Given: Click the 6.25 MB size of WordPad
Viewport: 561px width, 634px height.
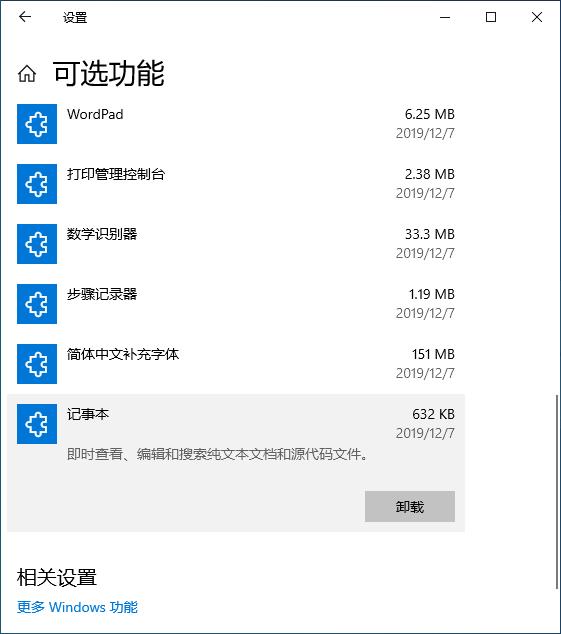Looking at the screenshot, I should tap(430, 114).
